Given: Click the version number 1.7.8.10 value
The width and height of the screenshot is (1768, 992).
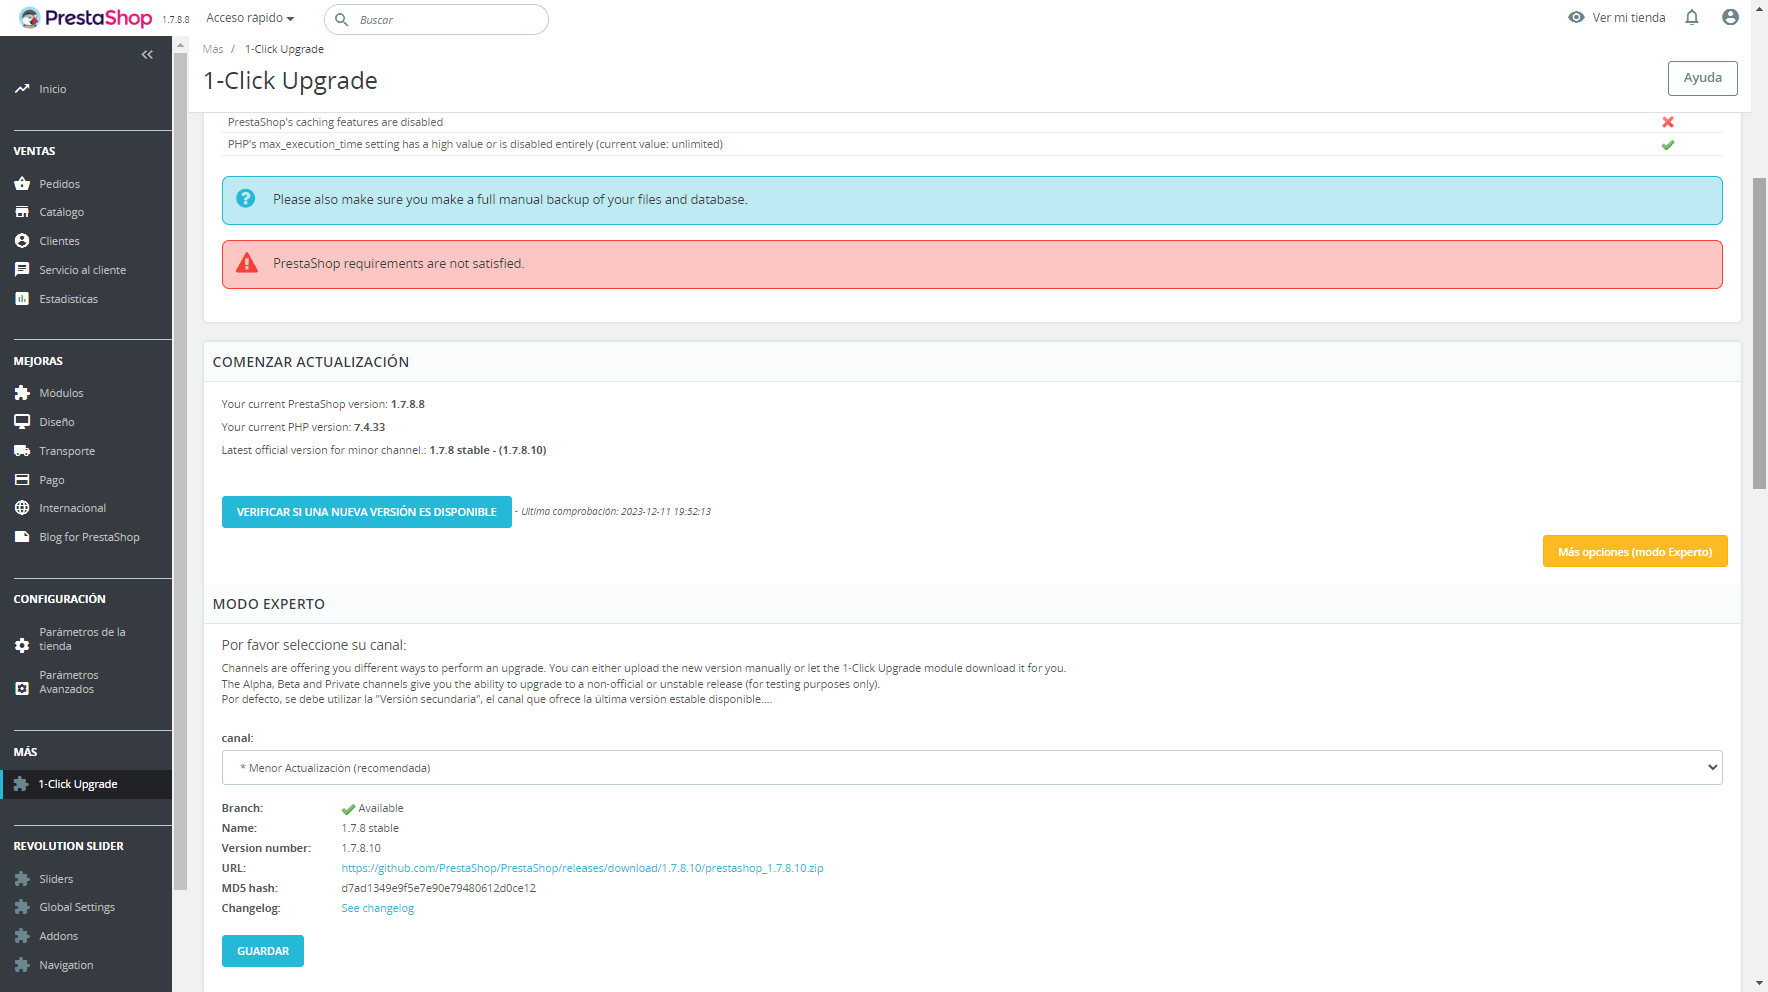Looking at the screenshot, I should coord(361,848).
